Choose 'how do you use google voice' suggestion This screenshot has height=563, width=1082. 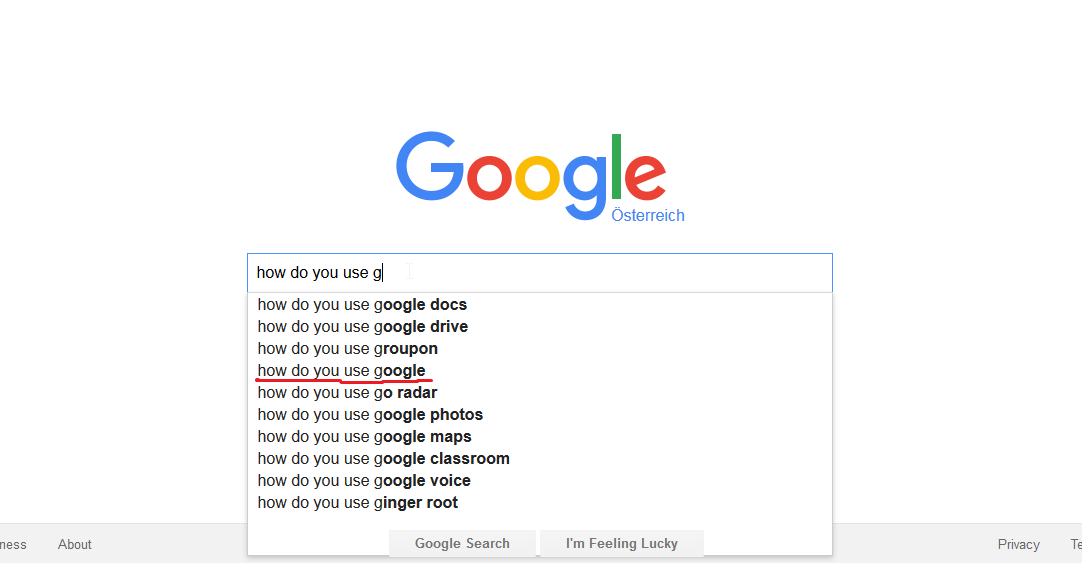click(x=540, y=481)
